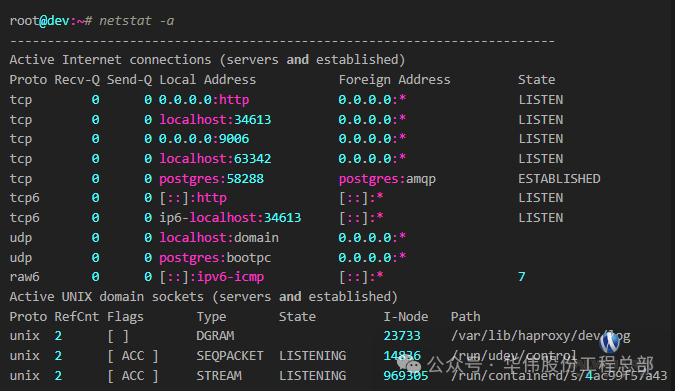Select local address 'localhost:34613'

pos(215,119)
